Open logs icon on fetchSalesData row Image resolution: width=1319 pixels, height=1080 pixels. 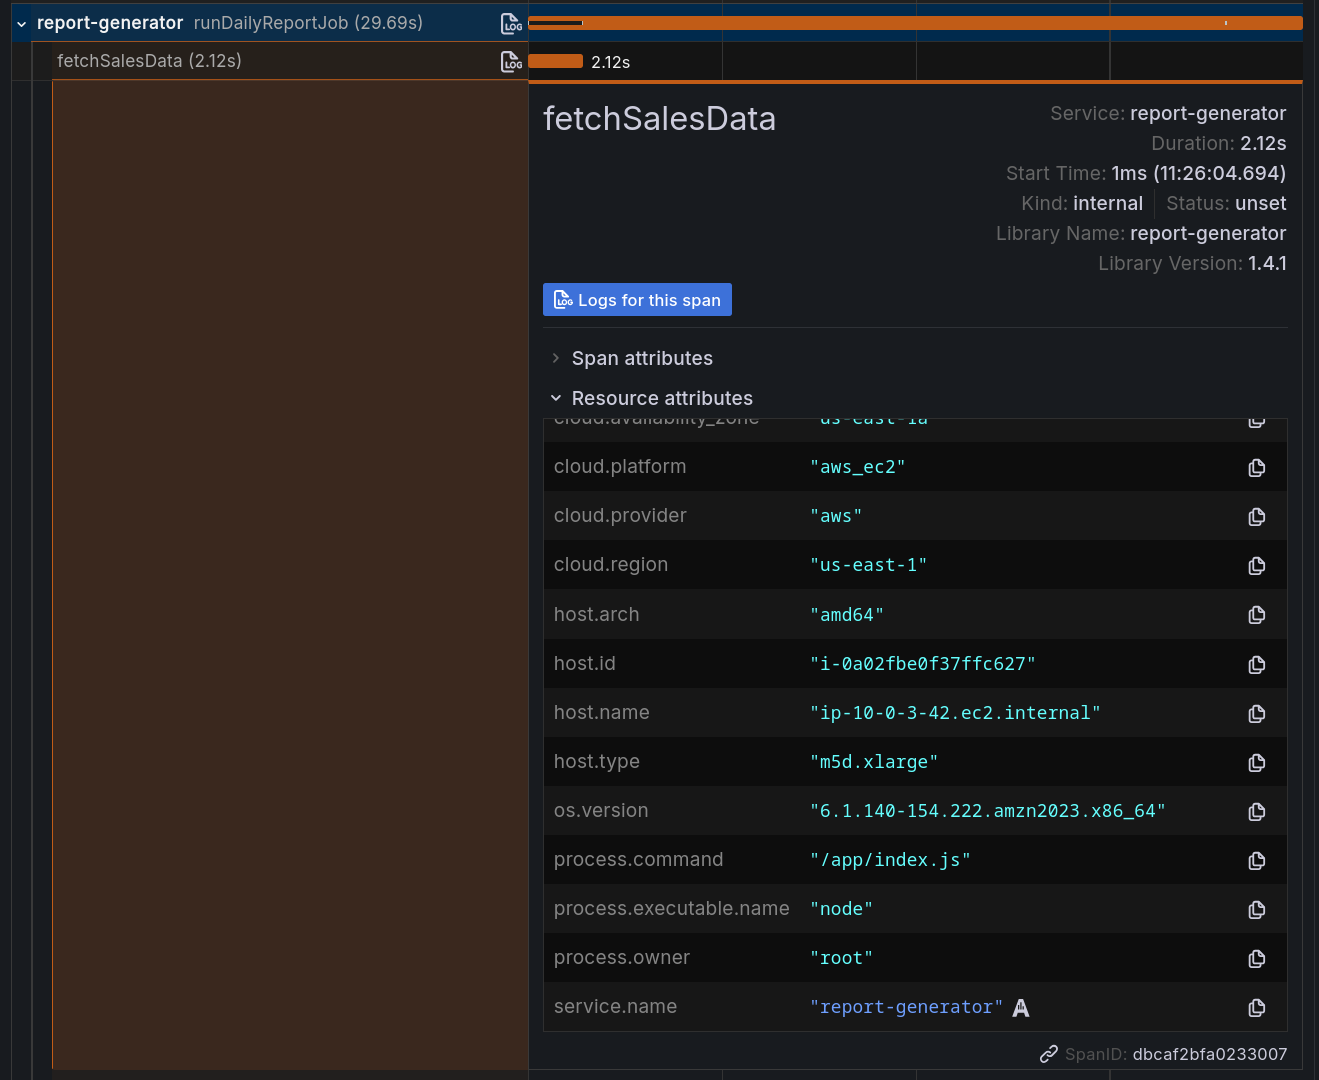511,62
